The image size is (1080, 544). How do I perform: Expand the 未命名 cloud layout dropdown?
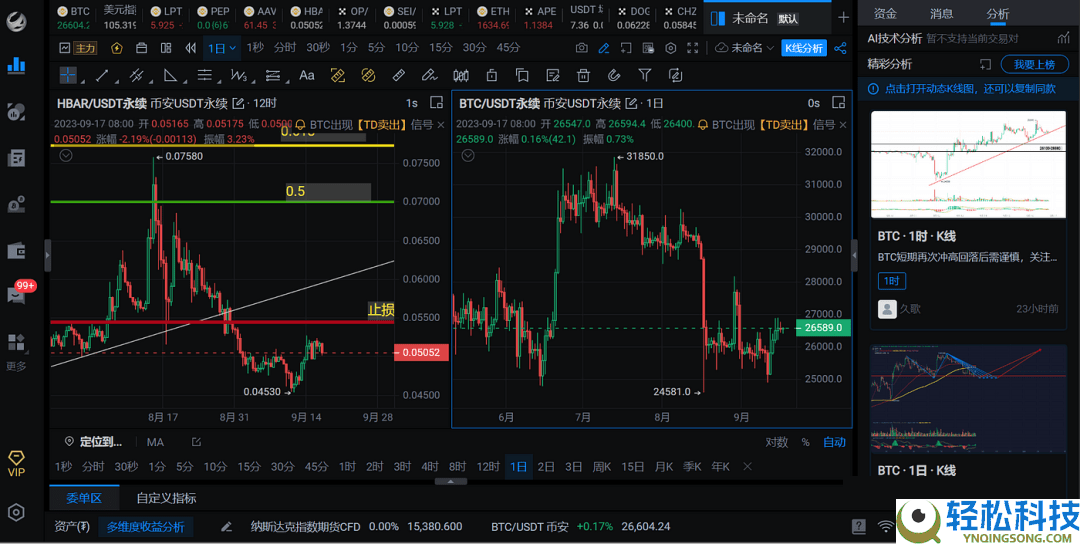click(x=746, y=48)
